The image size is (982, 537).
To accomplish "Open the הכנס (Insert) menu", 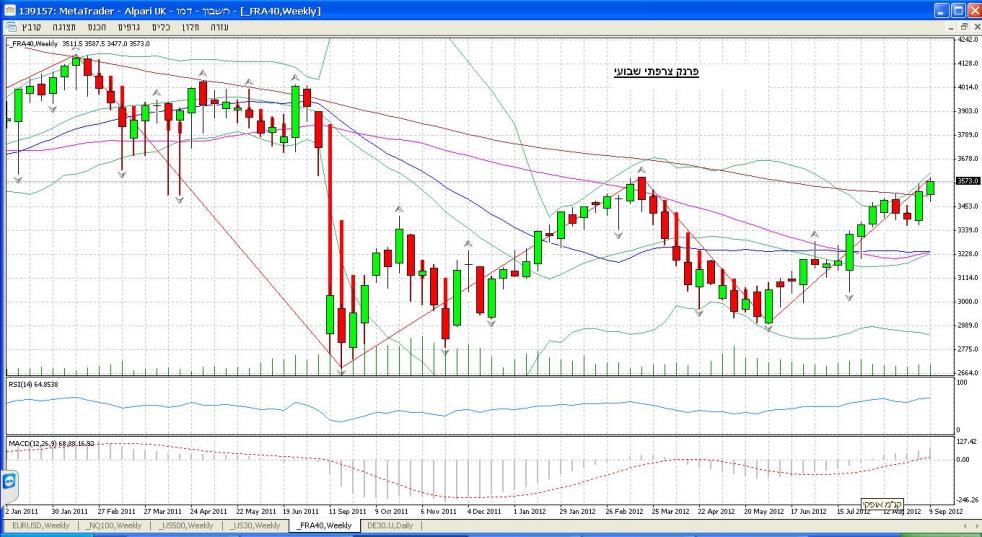I will pos(98,27).
